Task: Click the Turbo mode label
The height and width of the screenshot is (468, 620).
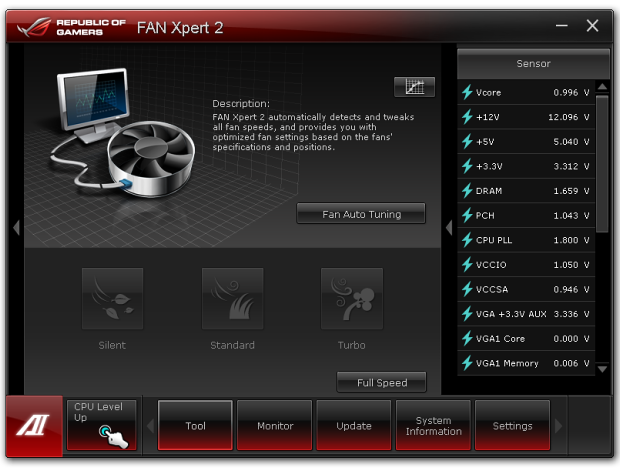Action: click(352, 345)
